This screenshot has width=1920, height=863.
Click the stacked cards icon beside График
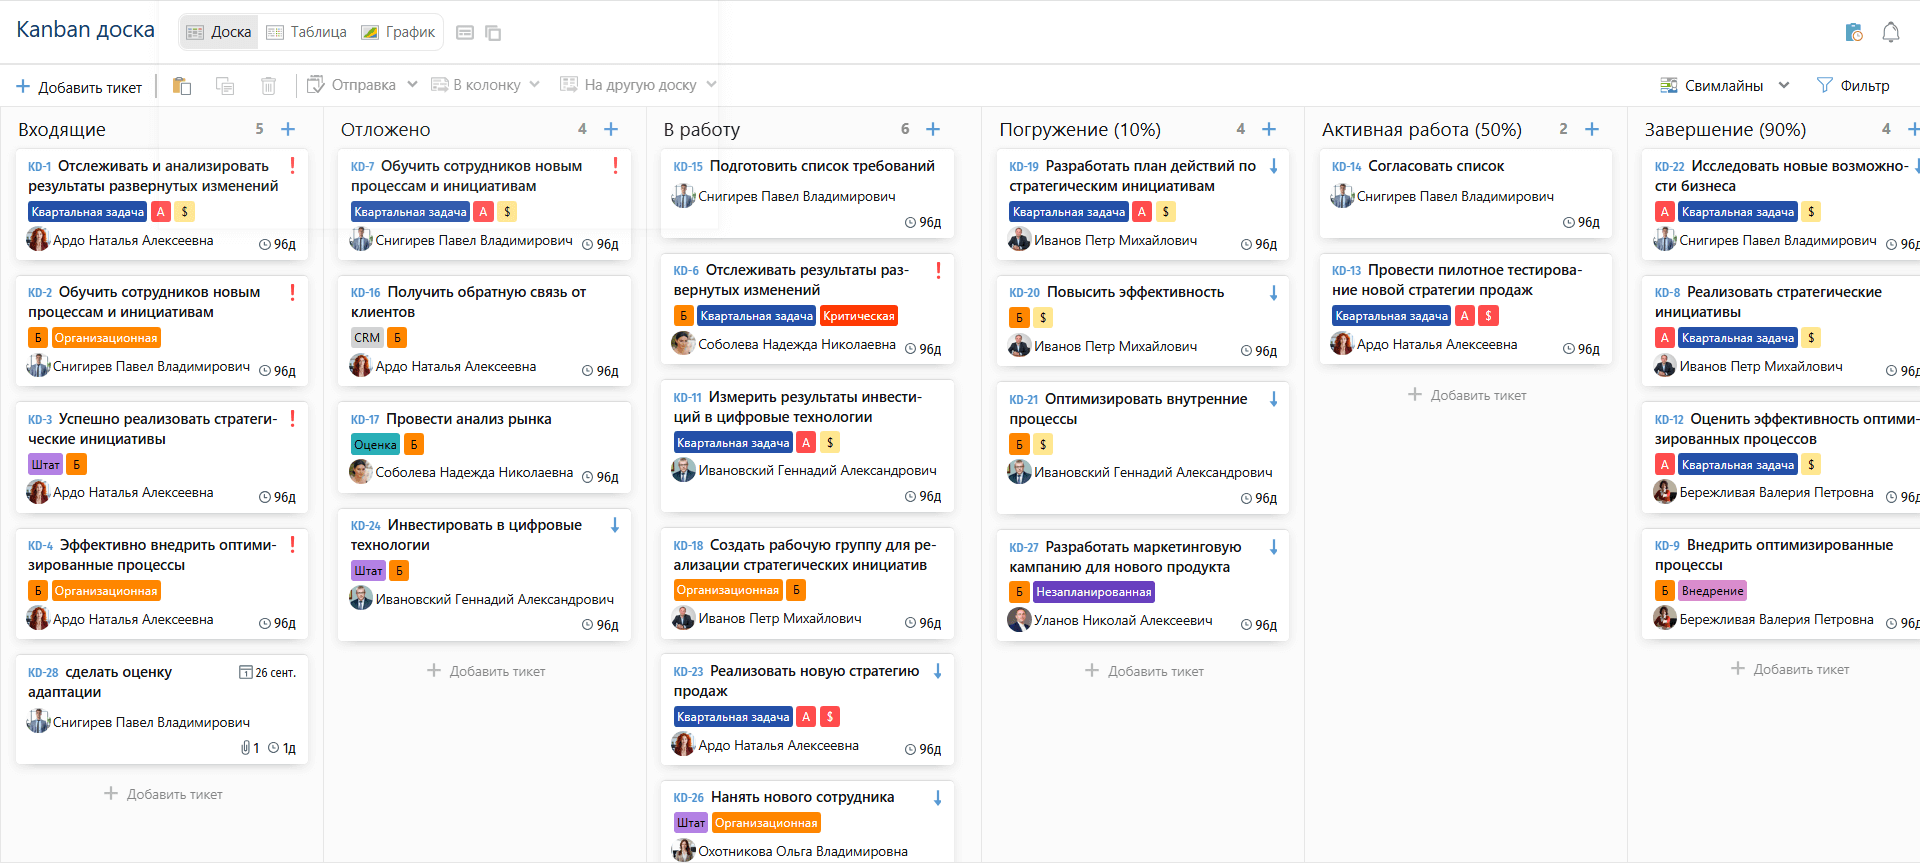[493, 33]
